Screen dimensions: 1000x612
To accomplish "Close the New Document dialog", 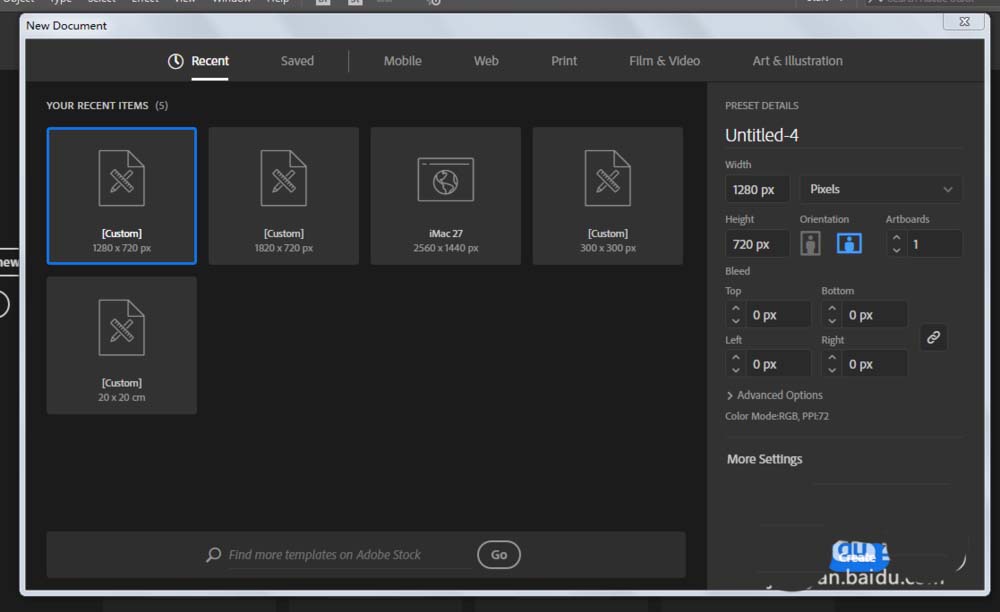I will pyautogui.click(x=964, y=22).
